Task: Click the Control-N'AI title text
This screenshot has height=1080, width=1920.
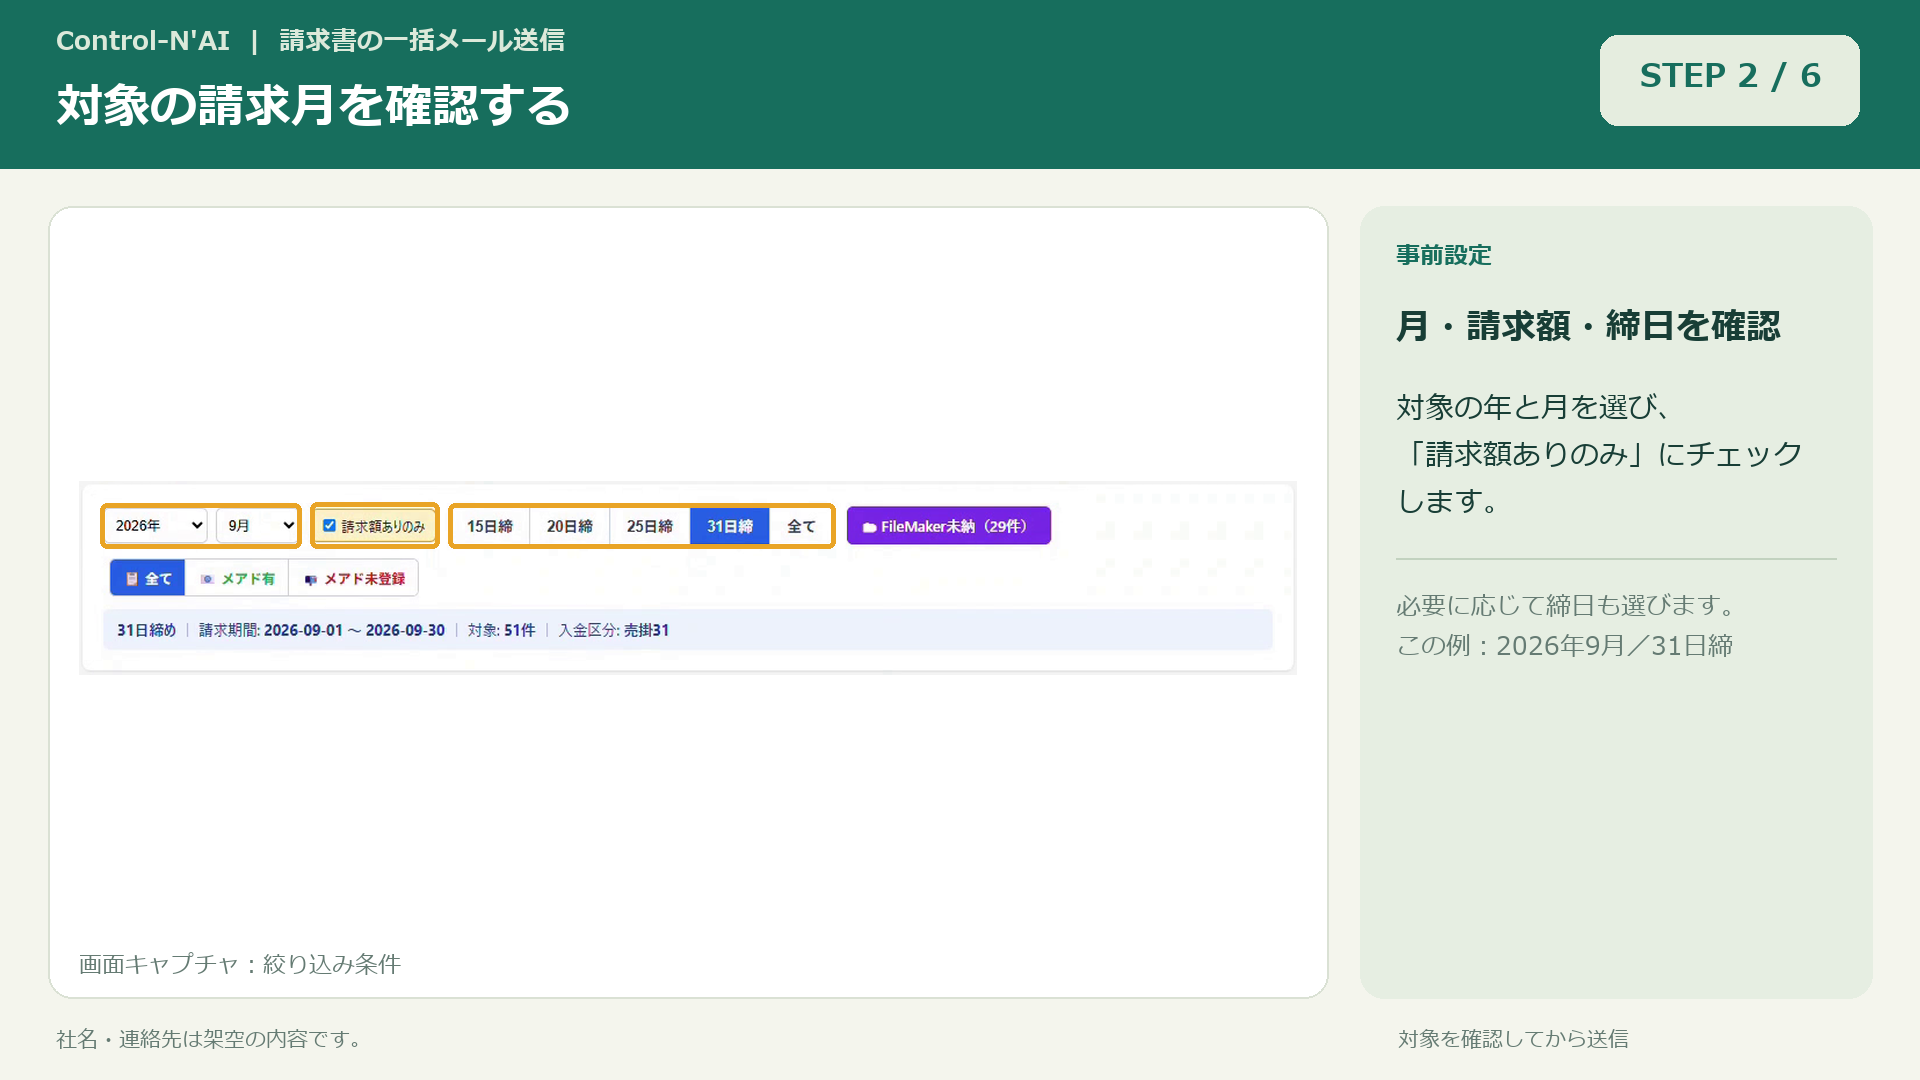Action: coord(143,41)
